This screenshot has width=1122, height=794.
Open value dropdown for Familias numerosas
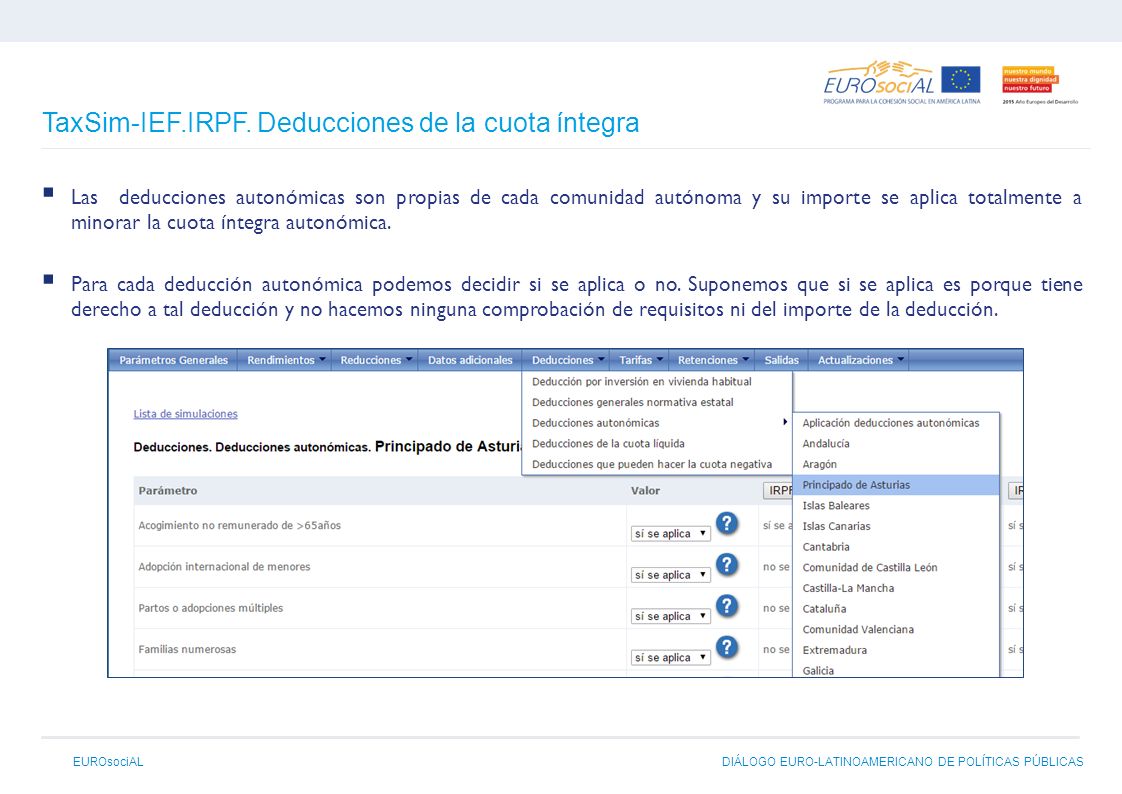(670, 658)
